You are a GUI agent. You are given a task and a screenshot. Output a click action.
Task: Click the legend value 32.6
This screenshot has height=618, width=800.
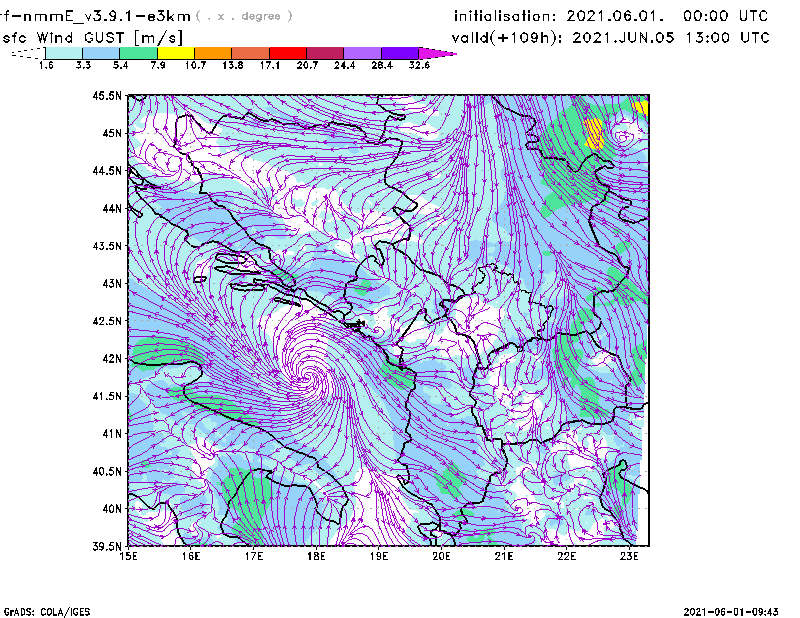[x=419, y=65]
